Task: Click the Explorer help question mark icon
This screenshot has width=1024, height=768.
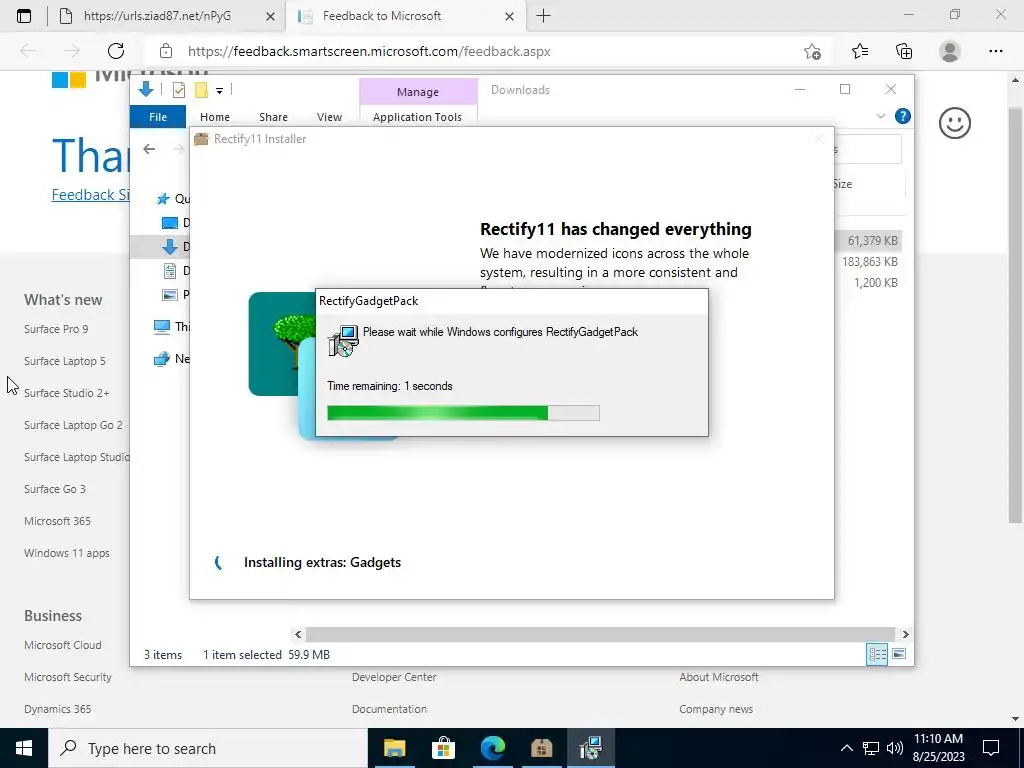Action: [903, 116]
